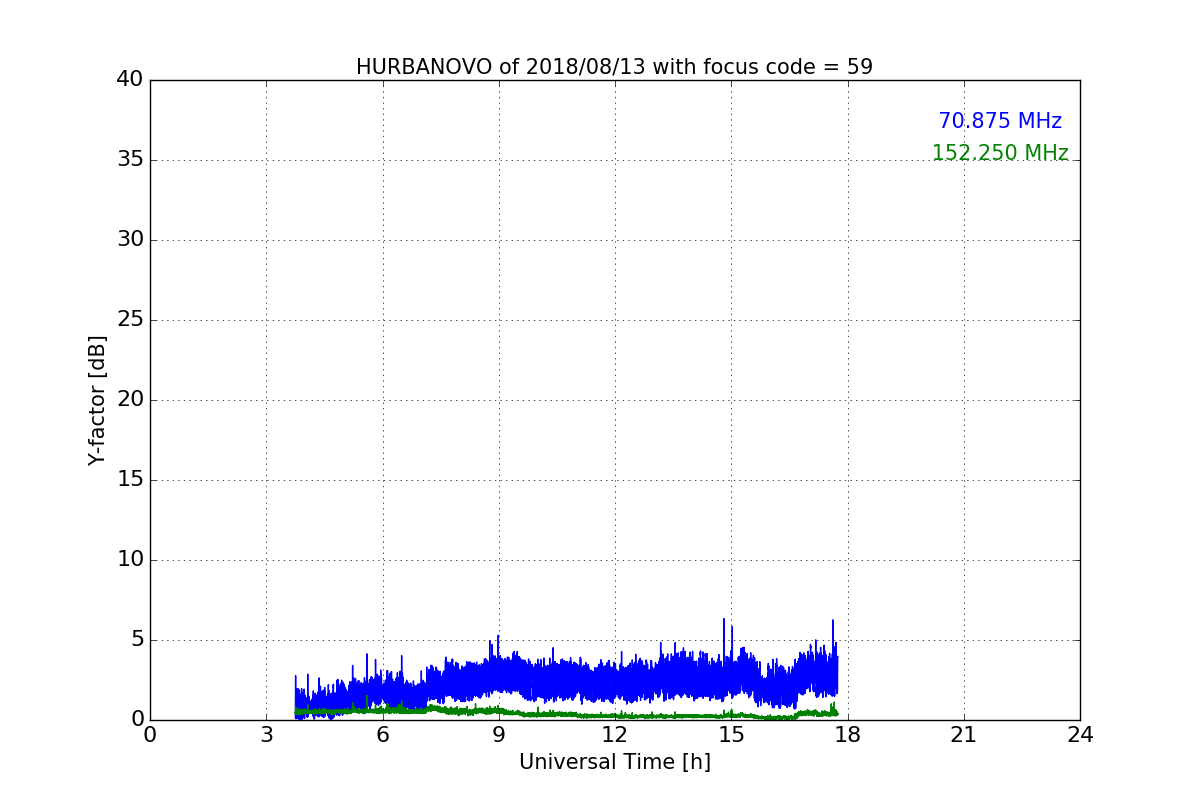Click the x-axis tick label '12'

615,735
